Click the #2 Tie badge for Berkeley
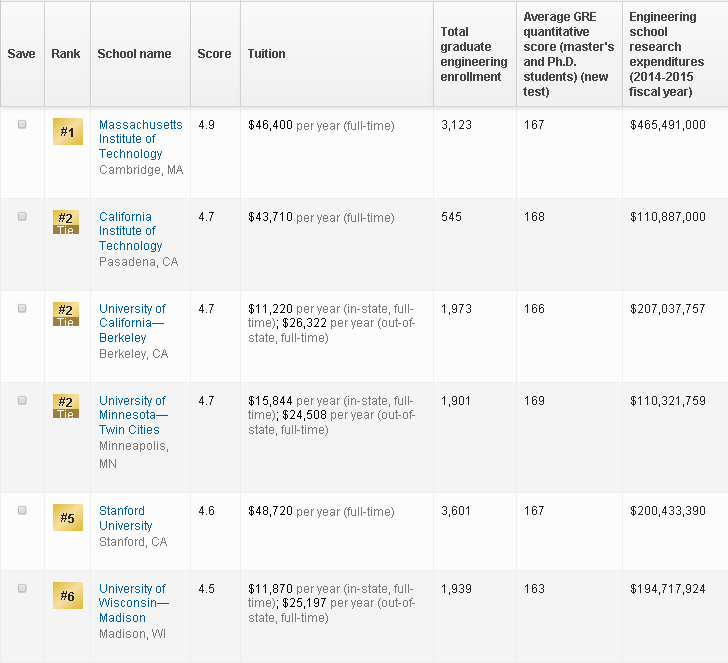Image resolution: width=728 pixels, height=663 pixels. [x=66, y=314]
